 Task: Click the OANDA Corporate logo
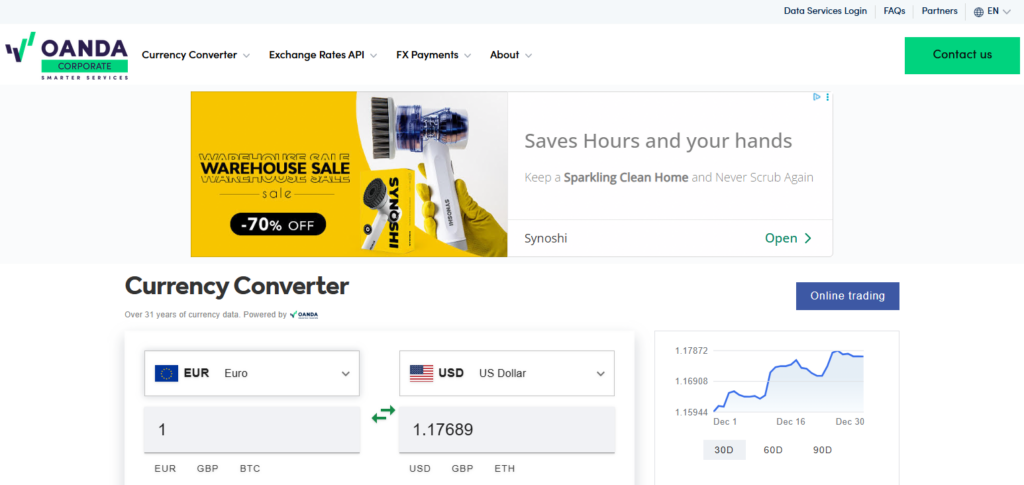pyautogui.click(x=67, y=56)
